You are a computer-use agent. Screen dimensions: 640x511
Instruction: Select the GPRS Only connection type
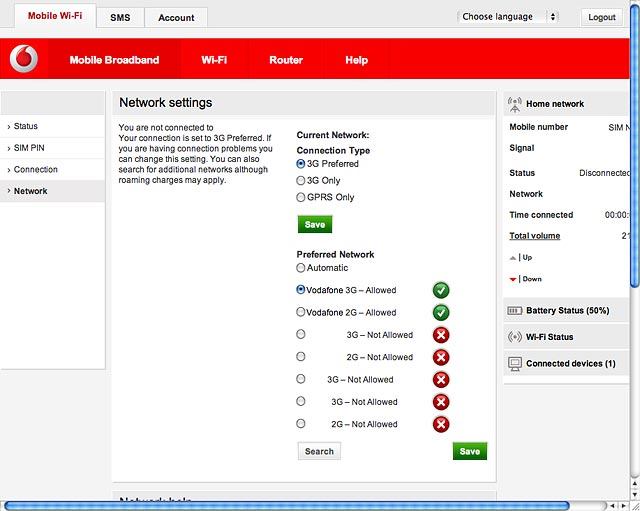pyautogui.click(x=301, y=198)
